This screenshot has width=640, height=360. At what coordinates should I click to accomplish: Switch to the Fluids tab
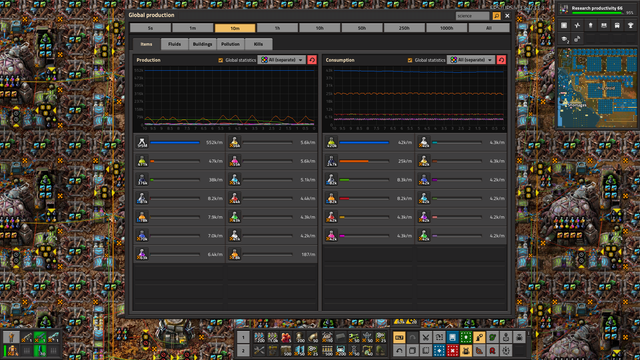pyautogui.click(x=174, y=44)
